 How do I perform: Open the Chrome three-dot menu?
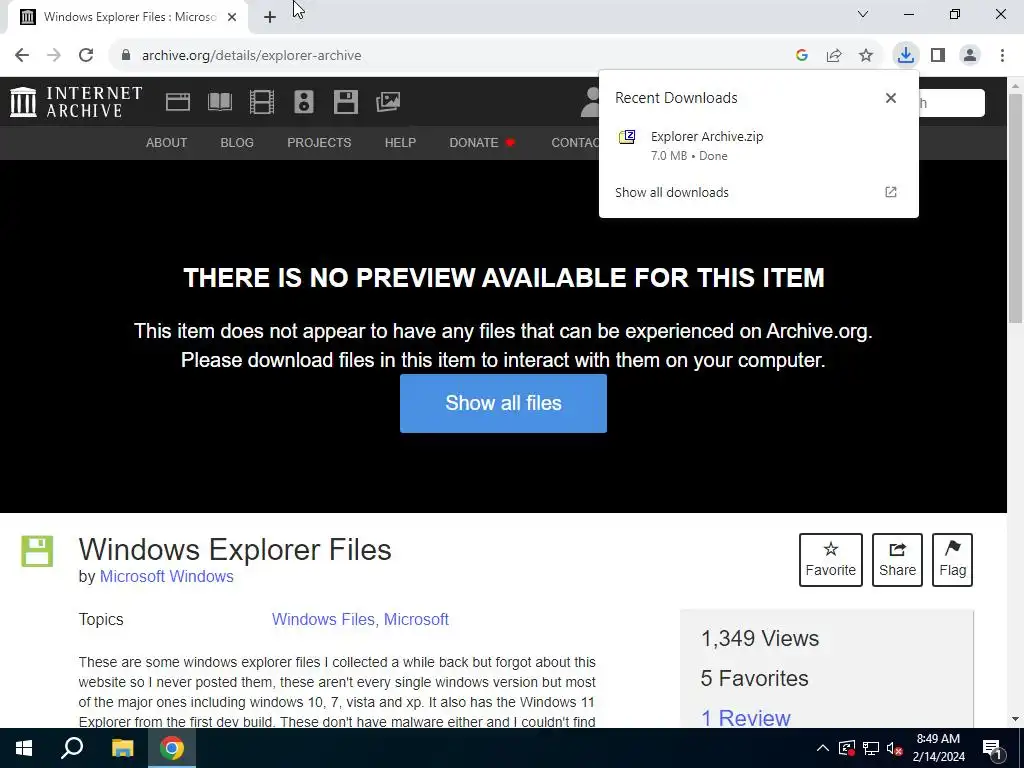[x=1002, y=55]
